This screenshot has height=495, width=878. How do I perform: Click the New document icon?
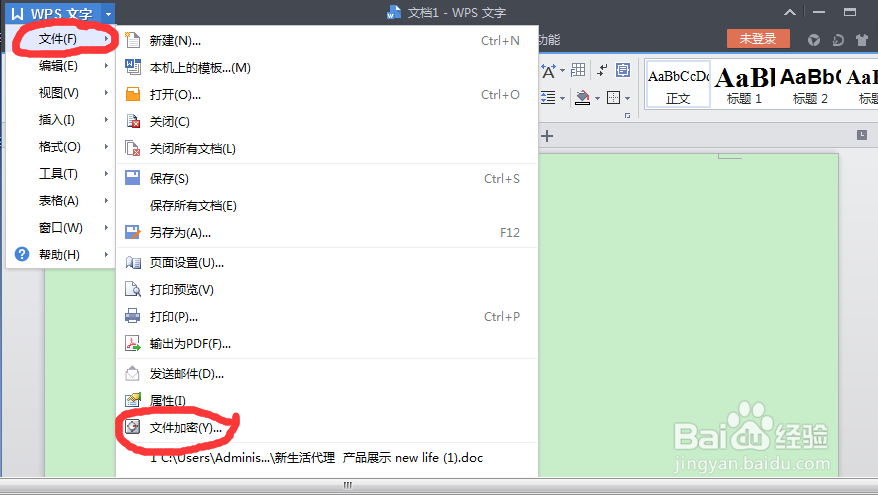133,40
